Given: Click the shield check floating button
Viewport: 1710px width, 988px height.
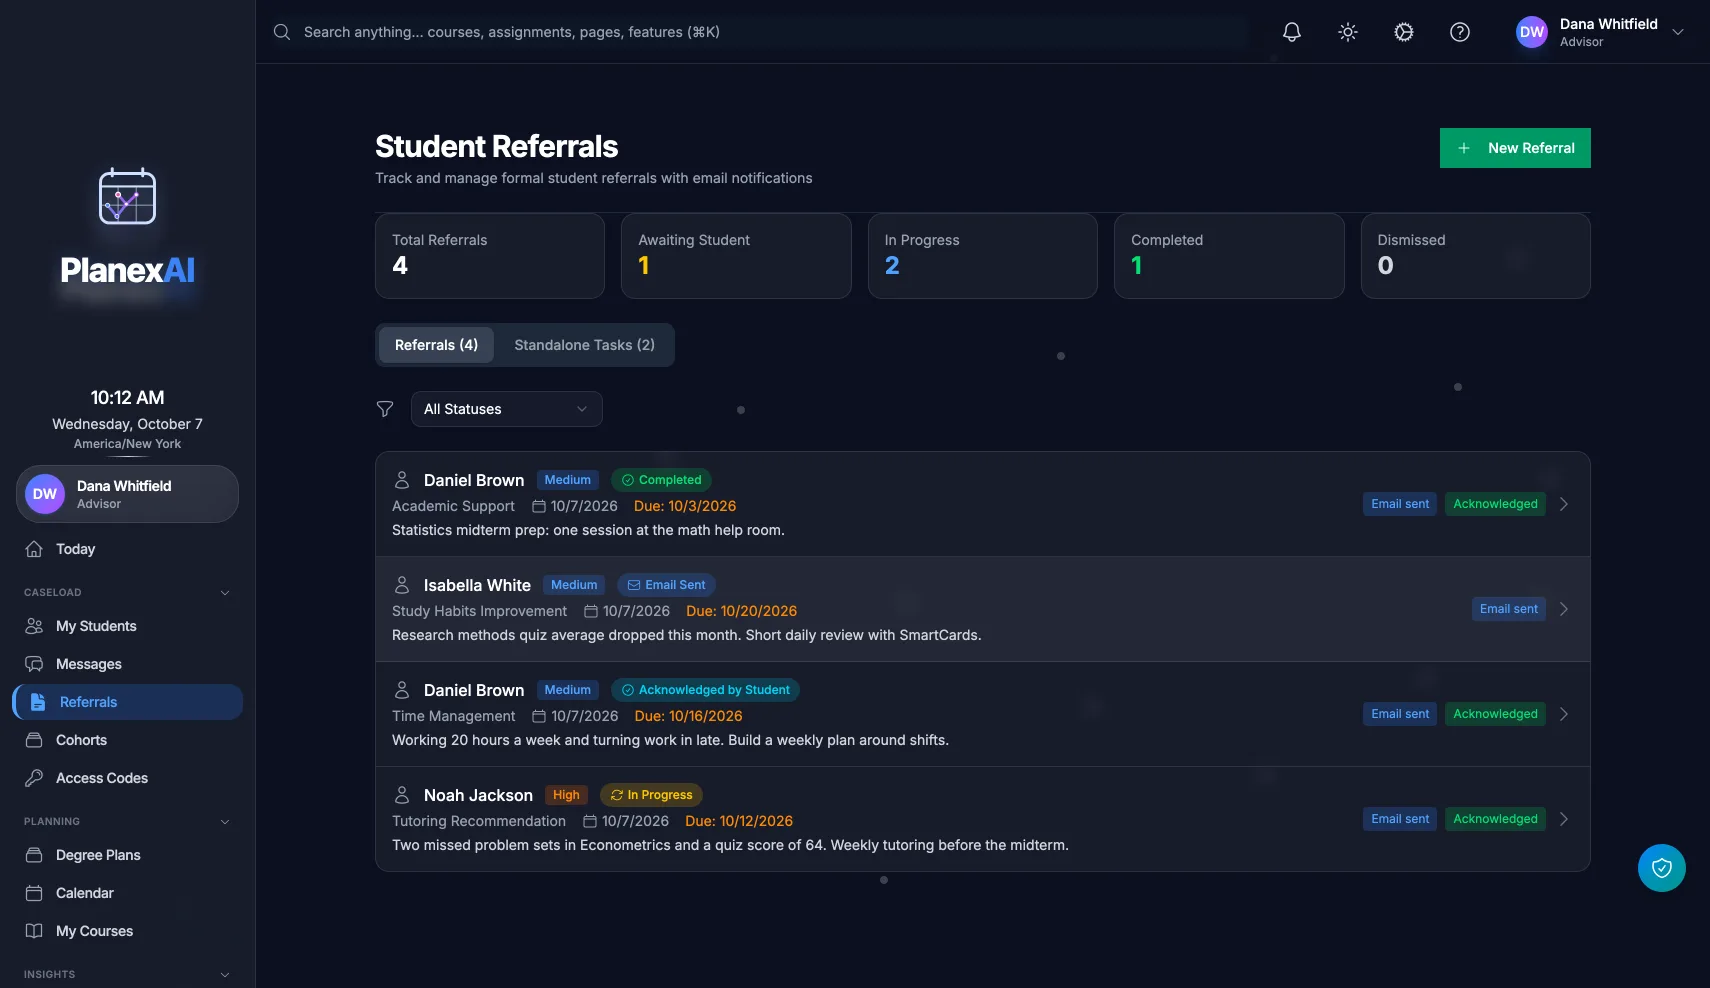Looking at the screenshot, I should click(1662, 868).
